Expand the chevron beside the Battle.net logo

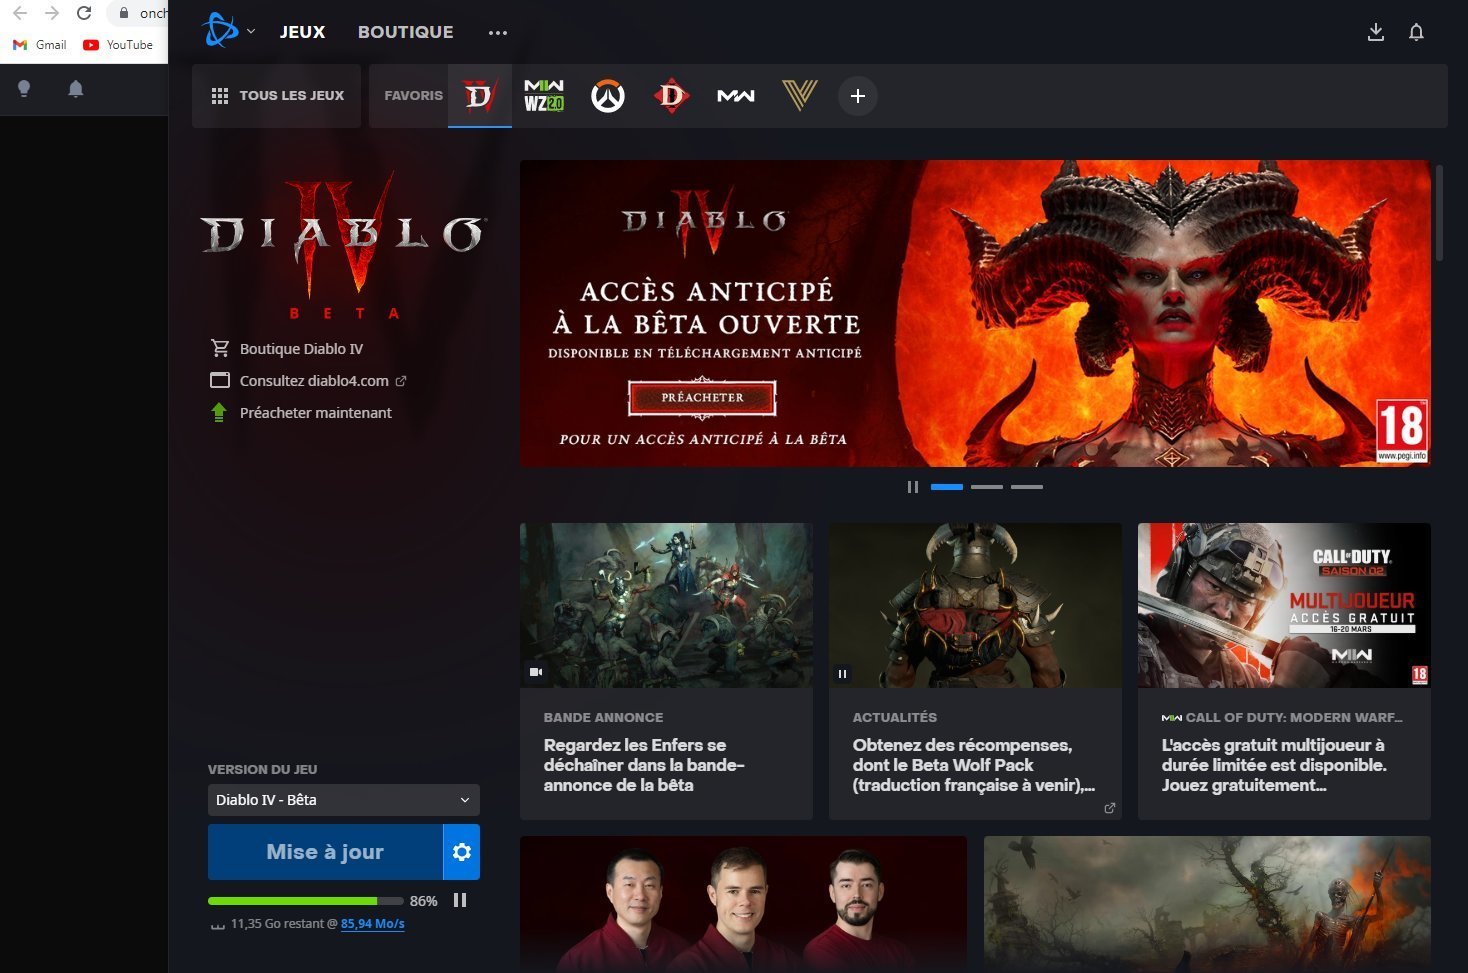pos(251,31)
